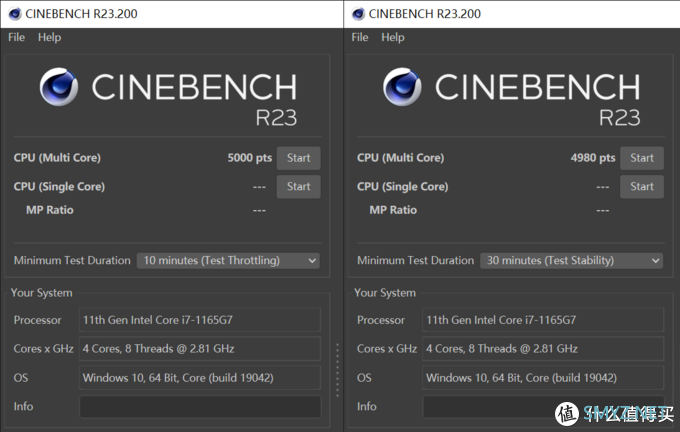680x432 pixels.
Task: Click CPU (Single Core) label in right window
Action: coord(403,187)
